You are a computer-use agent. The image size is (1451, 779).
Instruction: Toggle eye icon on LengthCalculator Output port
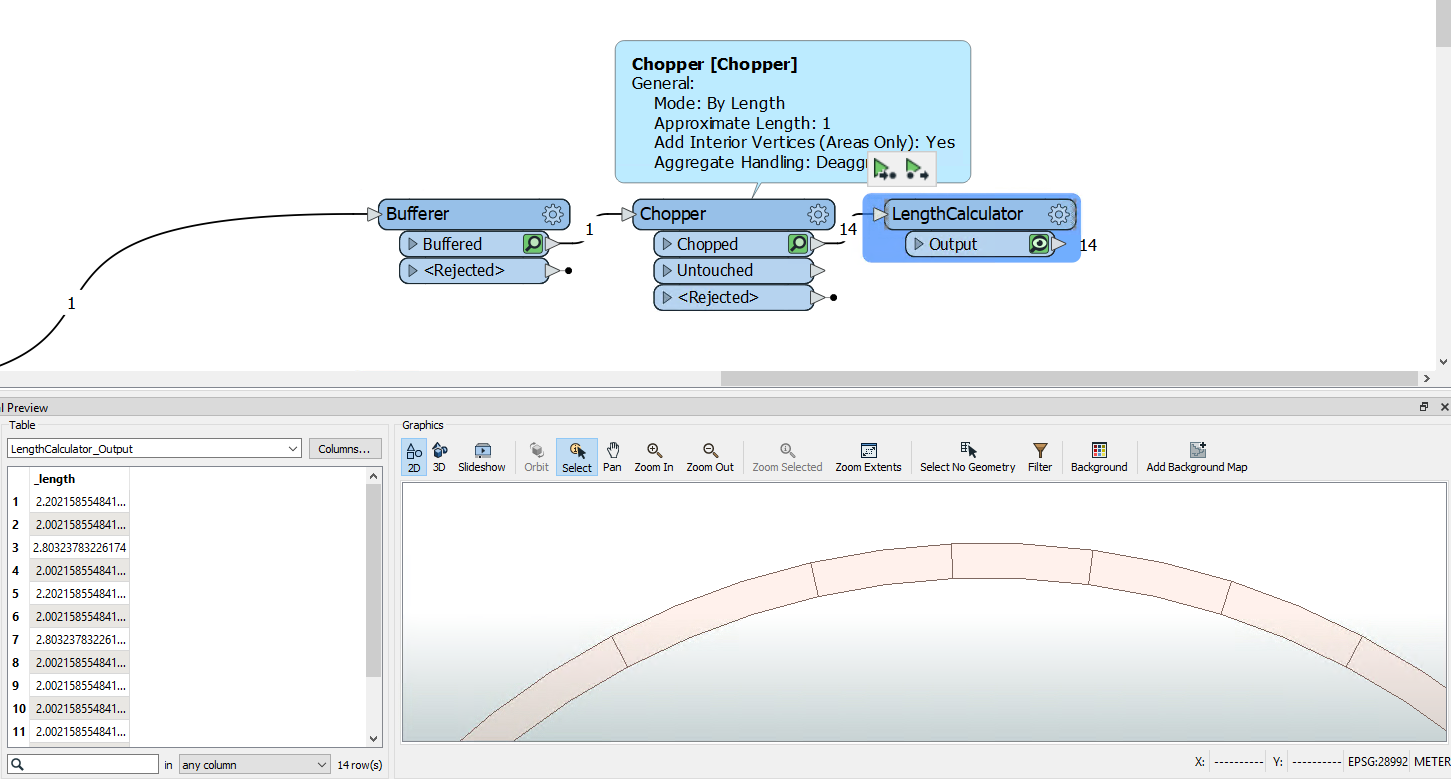pos(1040,243)
